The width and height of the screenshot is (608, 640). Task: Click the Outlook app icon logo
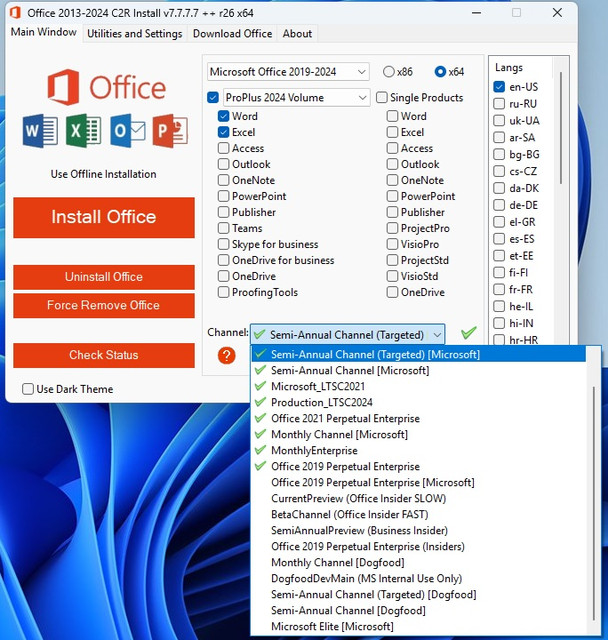pyautogui.click(x=128, y=131)
